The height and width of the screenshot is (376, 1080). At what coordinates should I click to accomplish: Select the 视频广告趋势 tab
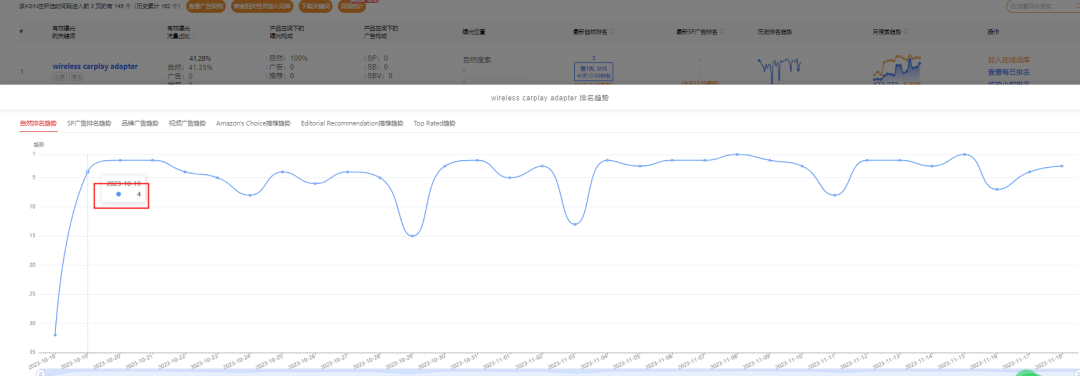[187, 123]
